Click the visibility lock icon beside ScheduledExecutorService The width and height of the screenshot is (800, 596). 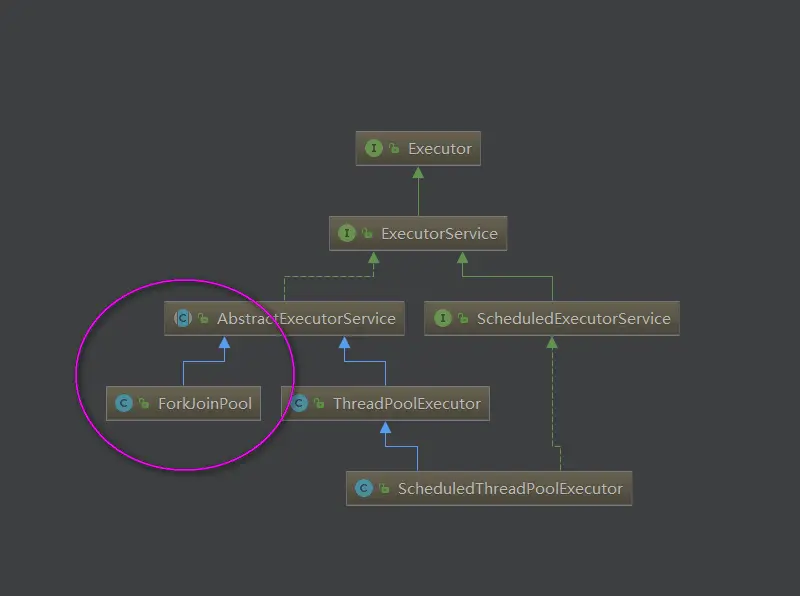click(x=463, y=318)
